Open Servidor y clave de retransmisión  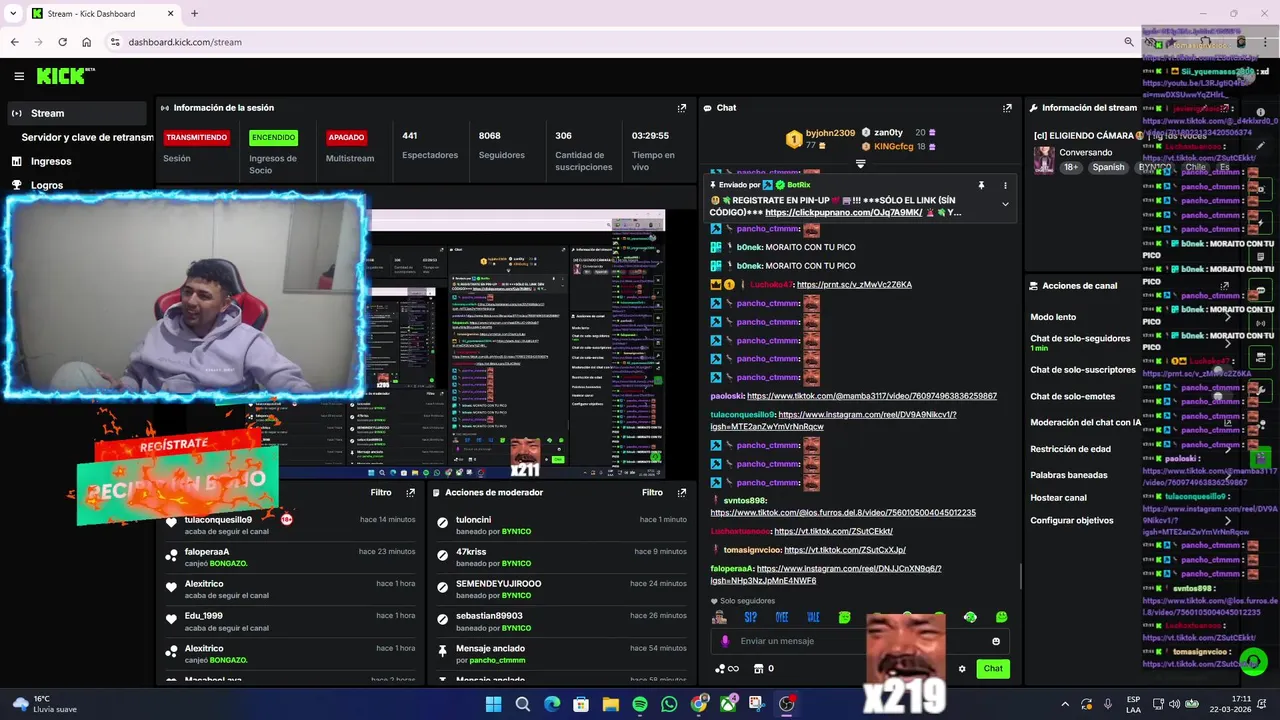point(87,137)
